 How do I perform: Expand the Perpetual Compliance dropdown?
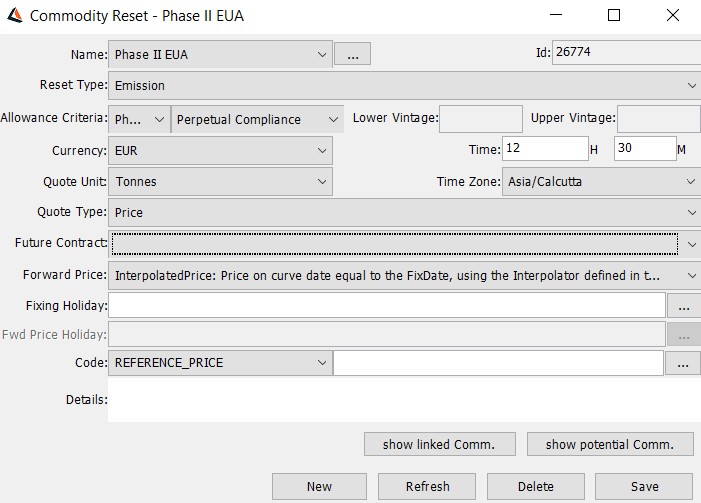click(x=258, y=119)
